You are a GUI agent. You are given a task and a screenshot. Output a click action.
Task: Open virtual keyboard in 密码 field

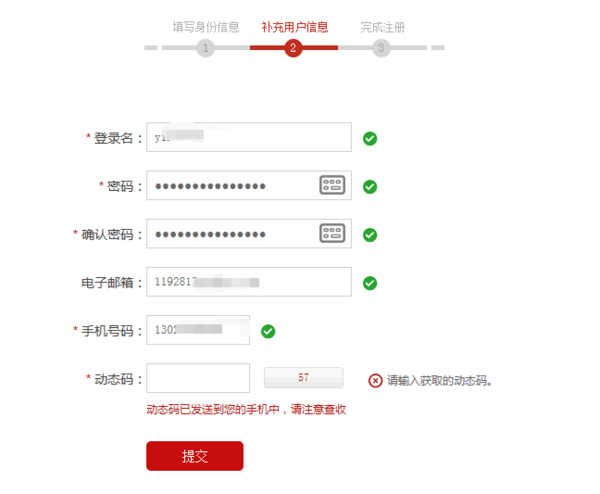click(332, 185)
